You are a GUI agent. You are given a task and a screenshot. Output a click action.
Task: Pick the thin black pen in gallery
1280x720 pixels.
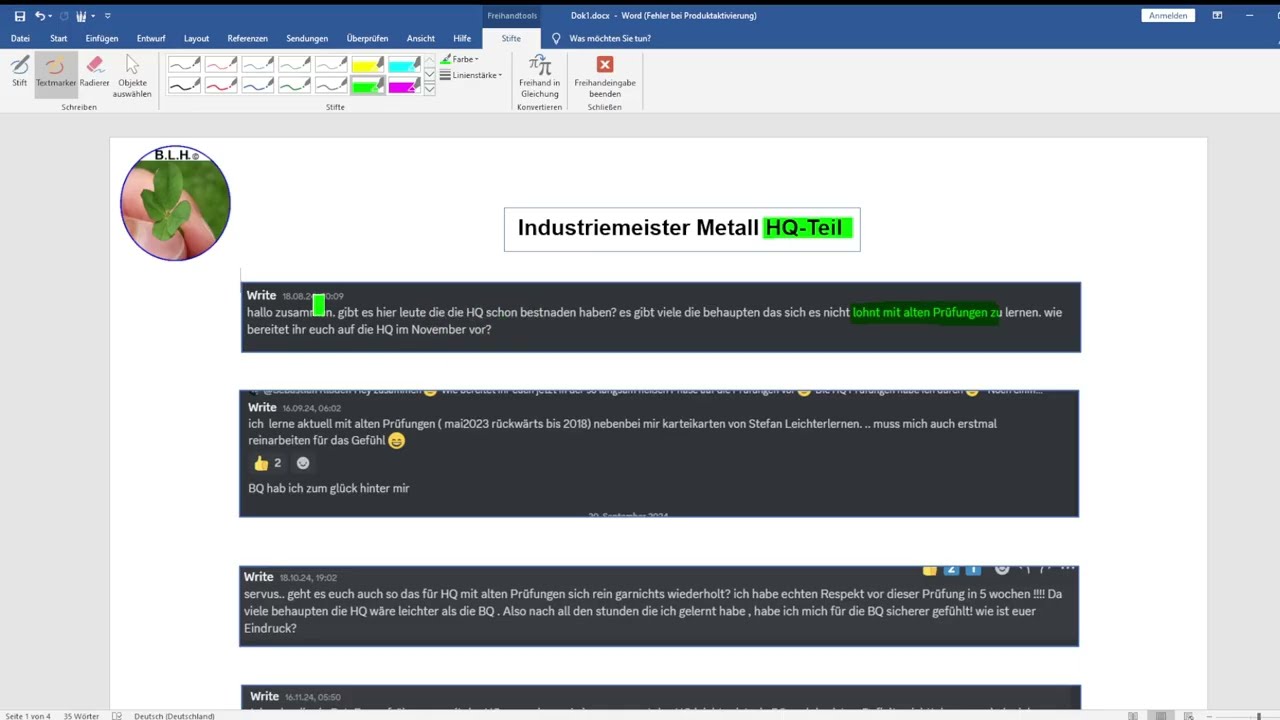[x=184, y=64]
